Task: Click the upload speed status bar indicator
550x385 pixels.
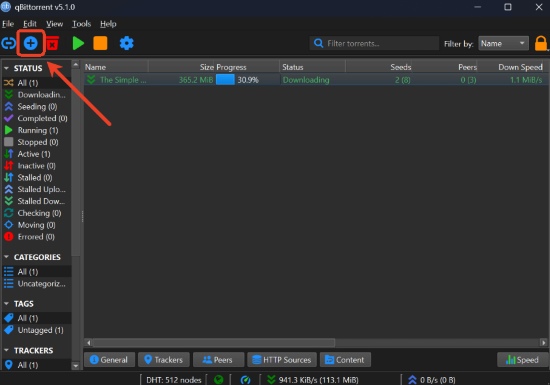Action: coord(431,380)
